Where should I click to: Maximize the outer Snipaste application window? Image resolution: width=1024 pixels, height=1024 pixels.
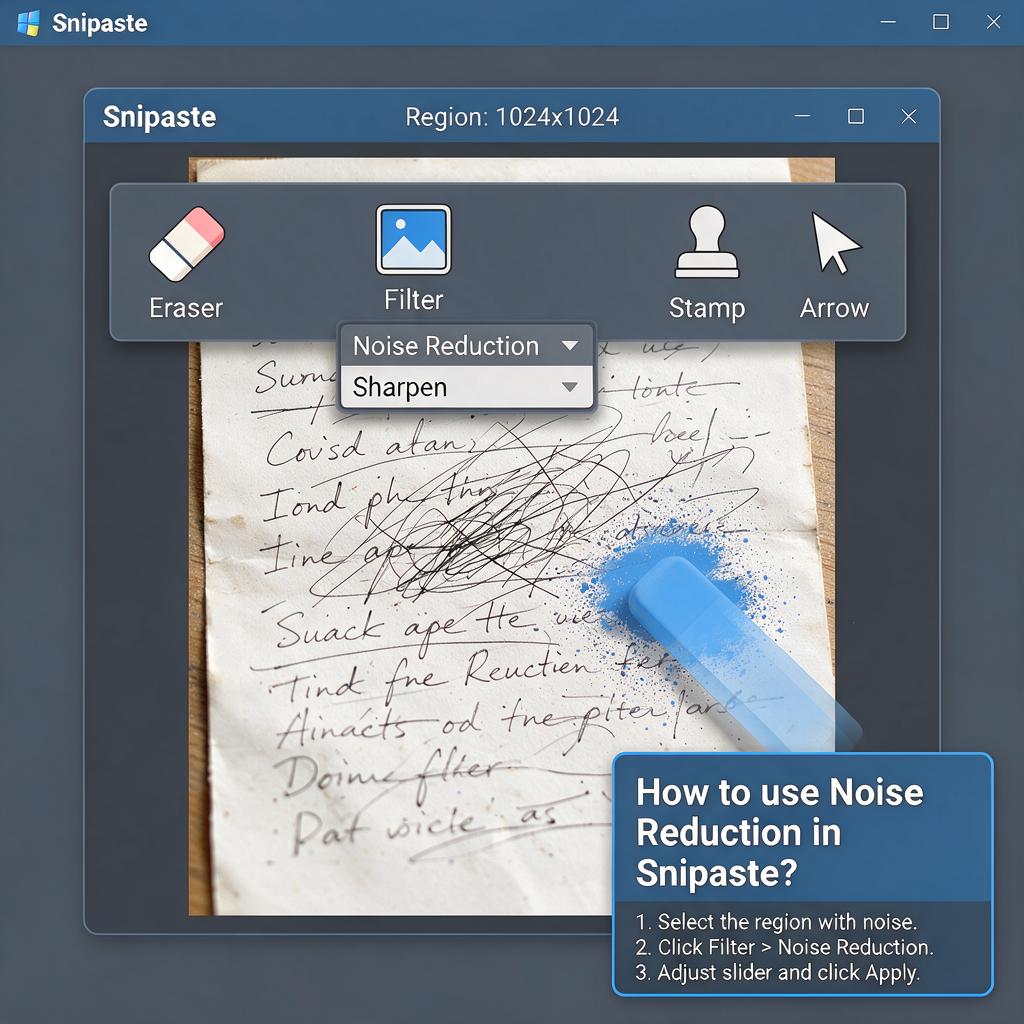pyautogui.click(x=941, y=22)
